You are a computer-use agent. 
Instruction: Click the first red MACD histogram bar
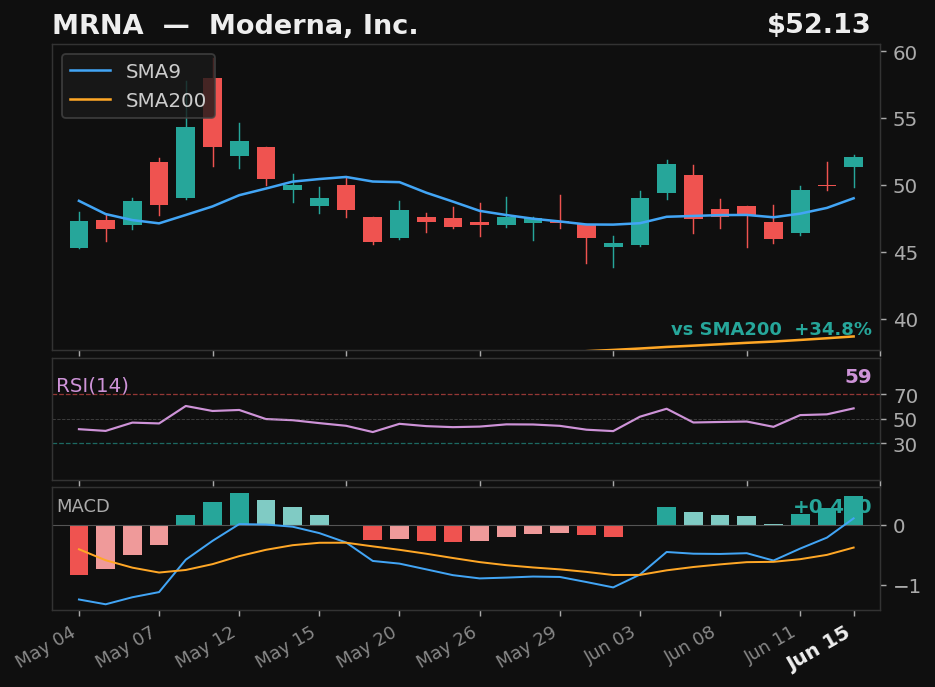(79, 550)
